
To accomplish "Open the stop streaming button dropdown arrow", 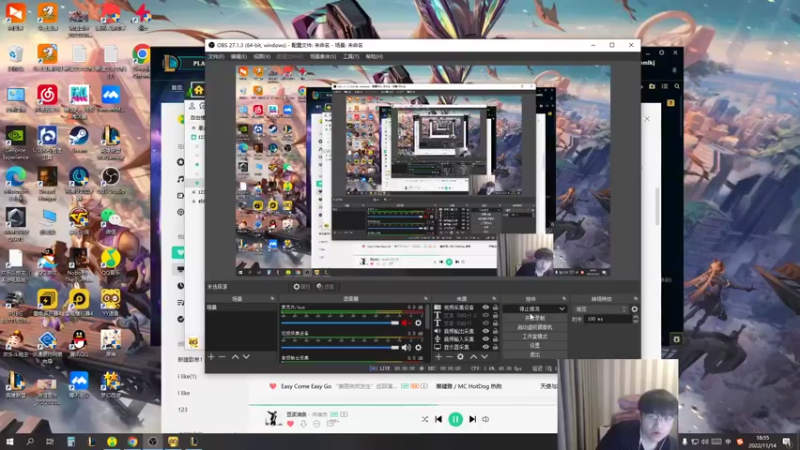I will pyautogui.click(x=562, y=309).
